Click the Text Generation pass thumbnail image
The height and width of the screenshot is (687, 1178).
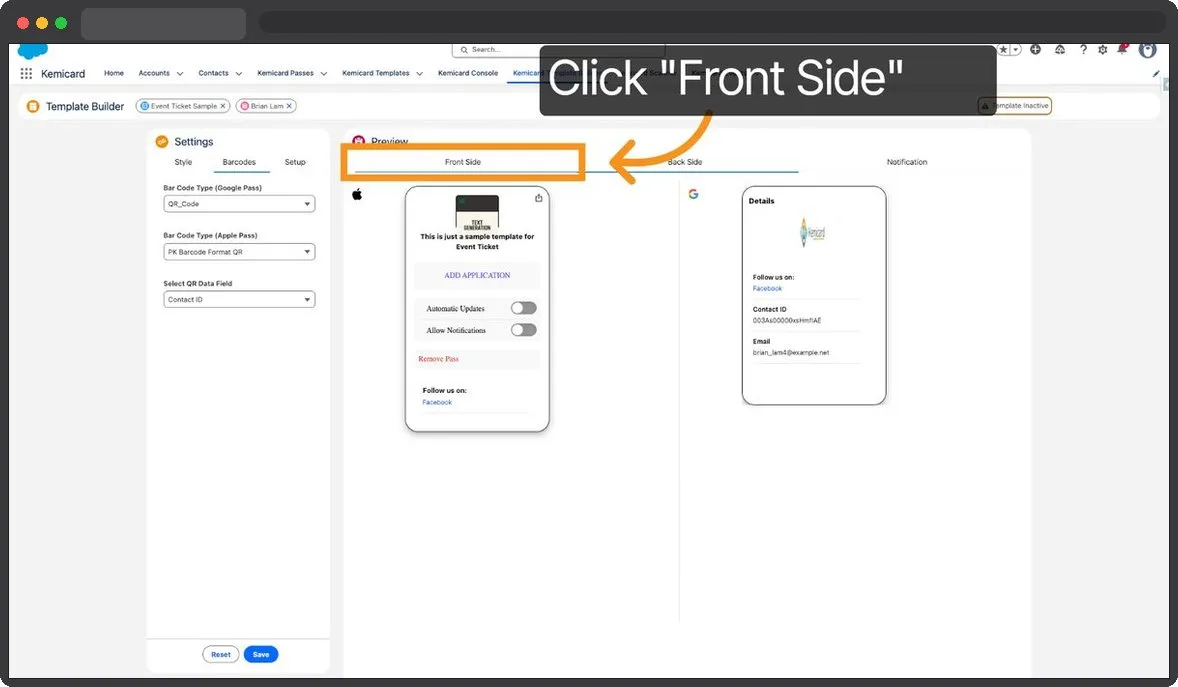pyautogui.click(x=477, y=213)
